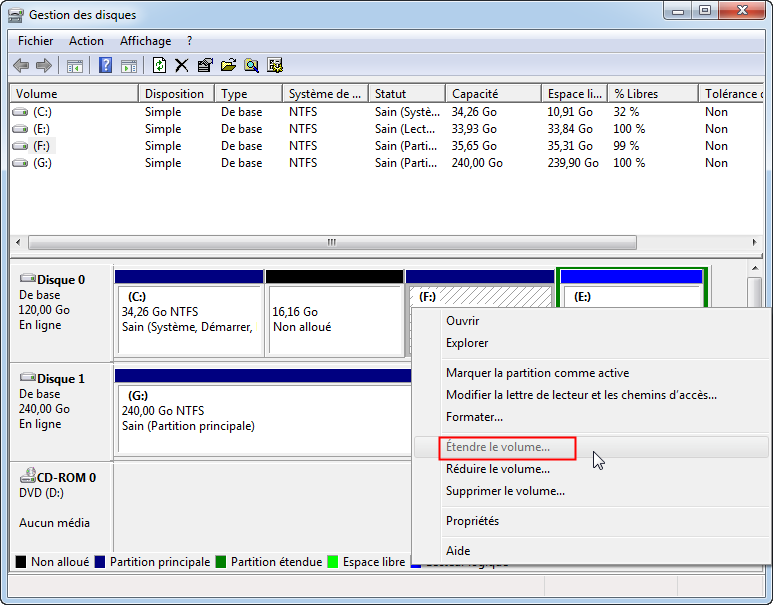Viewport: 773px width, 605px height.
Task: Click the green Partition étendue legend swatch
Action: (221, 562)
